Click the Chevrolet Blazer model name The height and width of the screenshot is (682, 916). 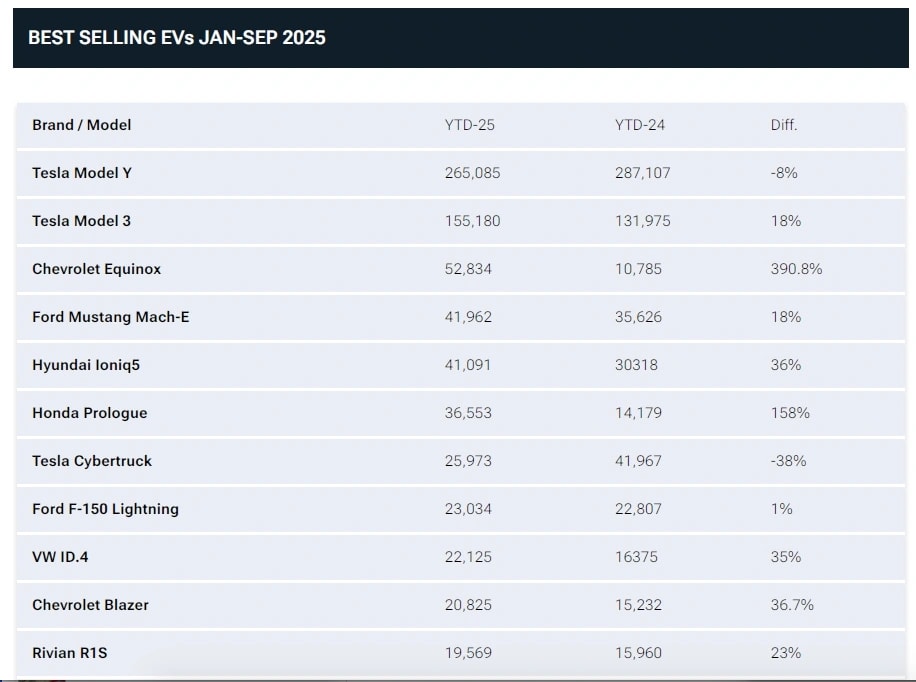pyautogui.click(x=91, y=605)
